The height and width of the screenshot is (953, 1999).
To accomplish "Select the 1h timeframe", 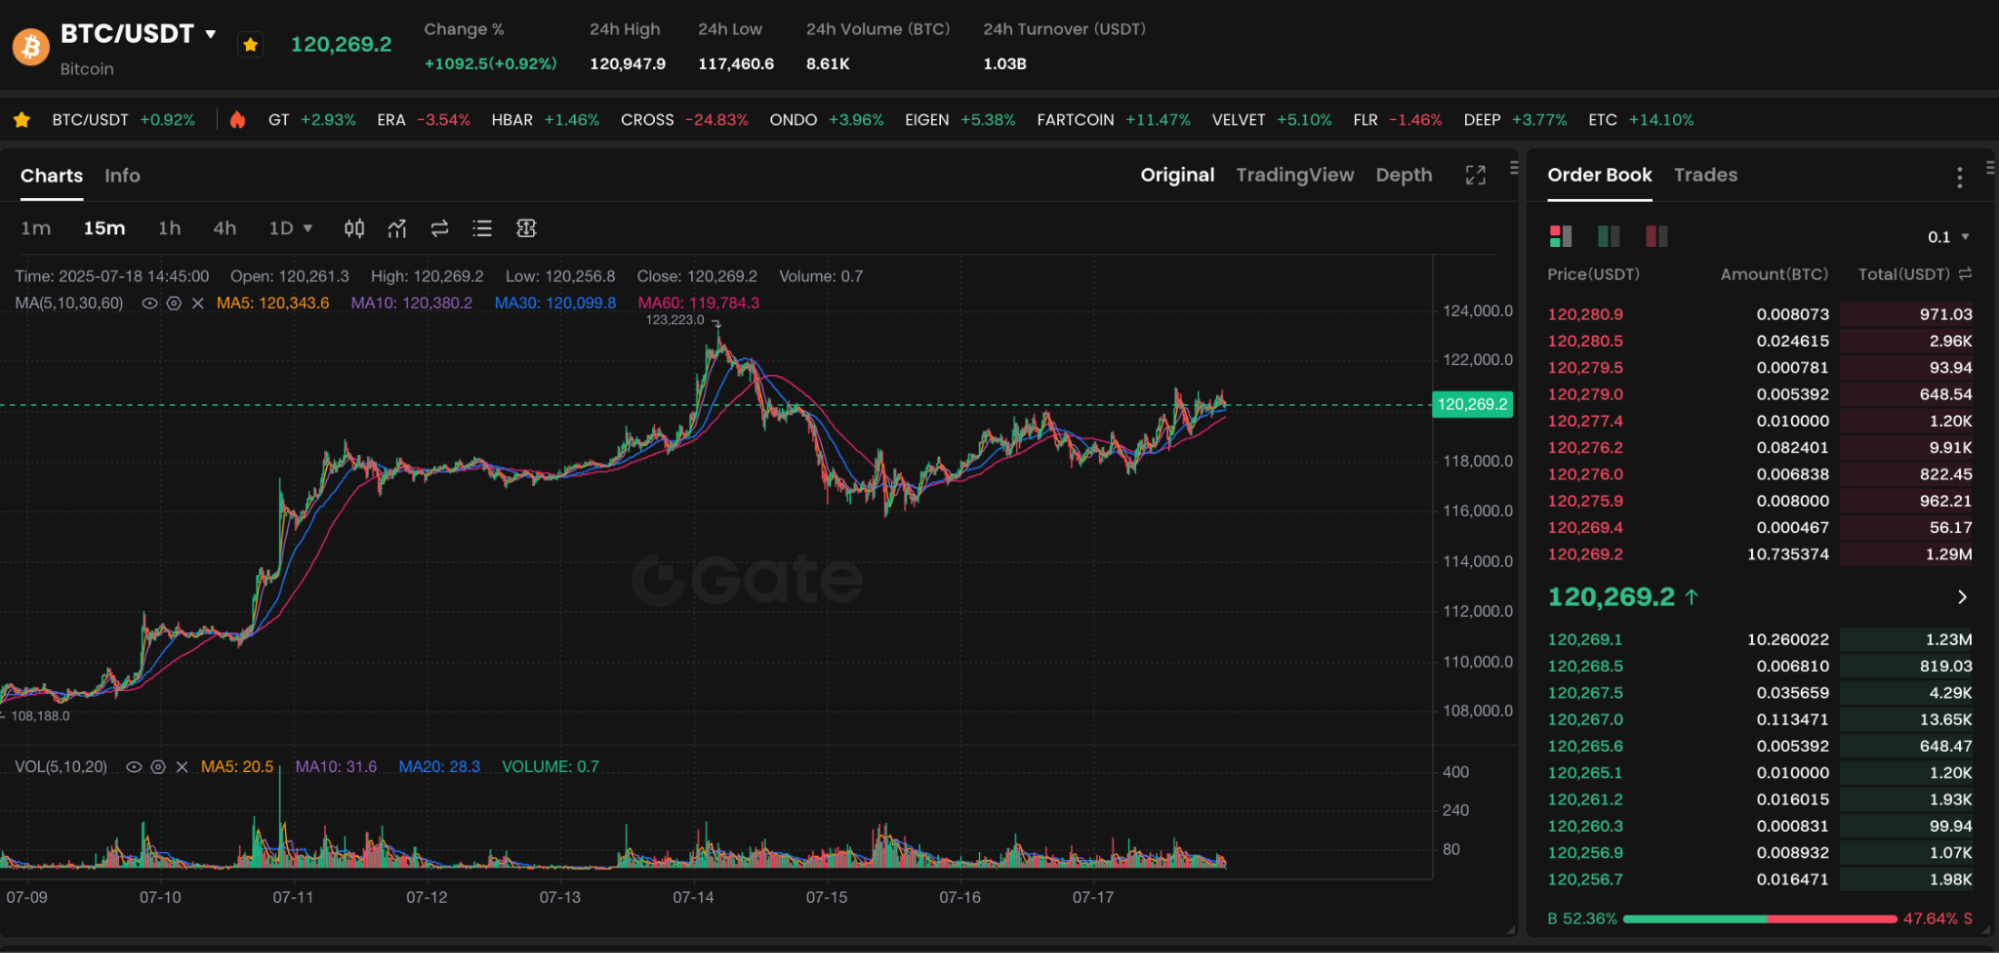I will pyautogui.click(x=170, y=228).
